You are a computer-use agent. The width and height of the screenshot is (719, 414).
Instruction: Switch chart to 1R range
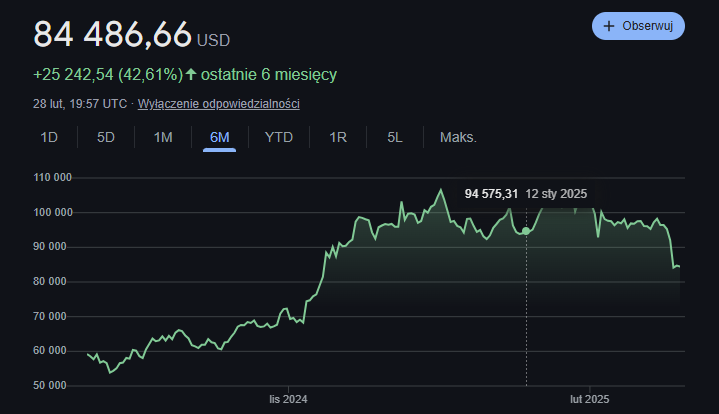(x=338, y=137)
